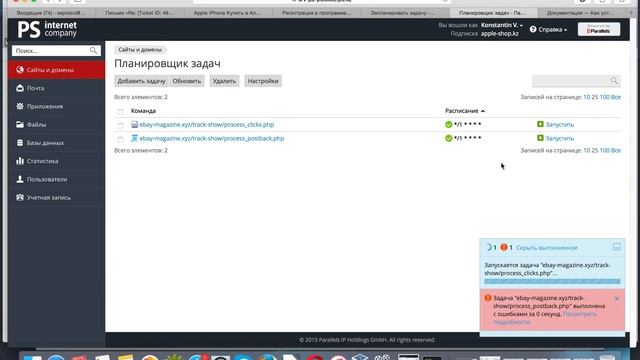Screen dimensions: 640x360
Task: Show 100 records per page in the top pager
Action: tap(604, 97)
